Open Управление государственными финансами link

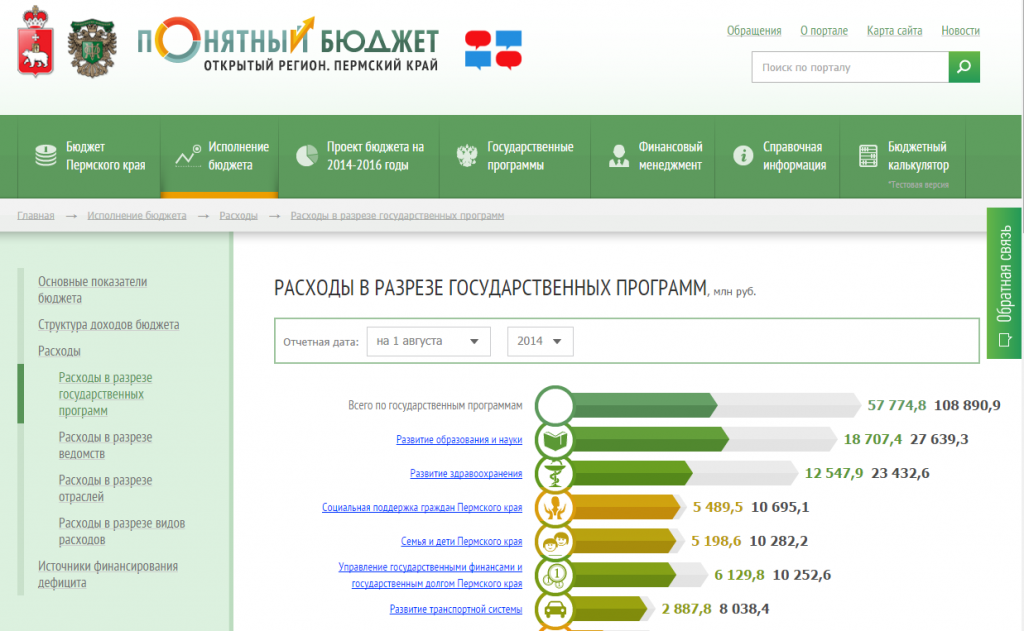click(430, 575)
